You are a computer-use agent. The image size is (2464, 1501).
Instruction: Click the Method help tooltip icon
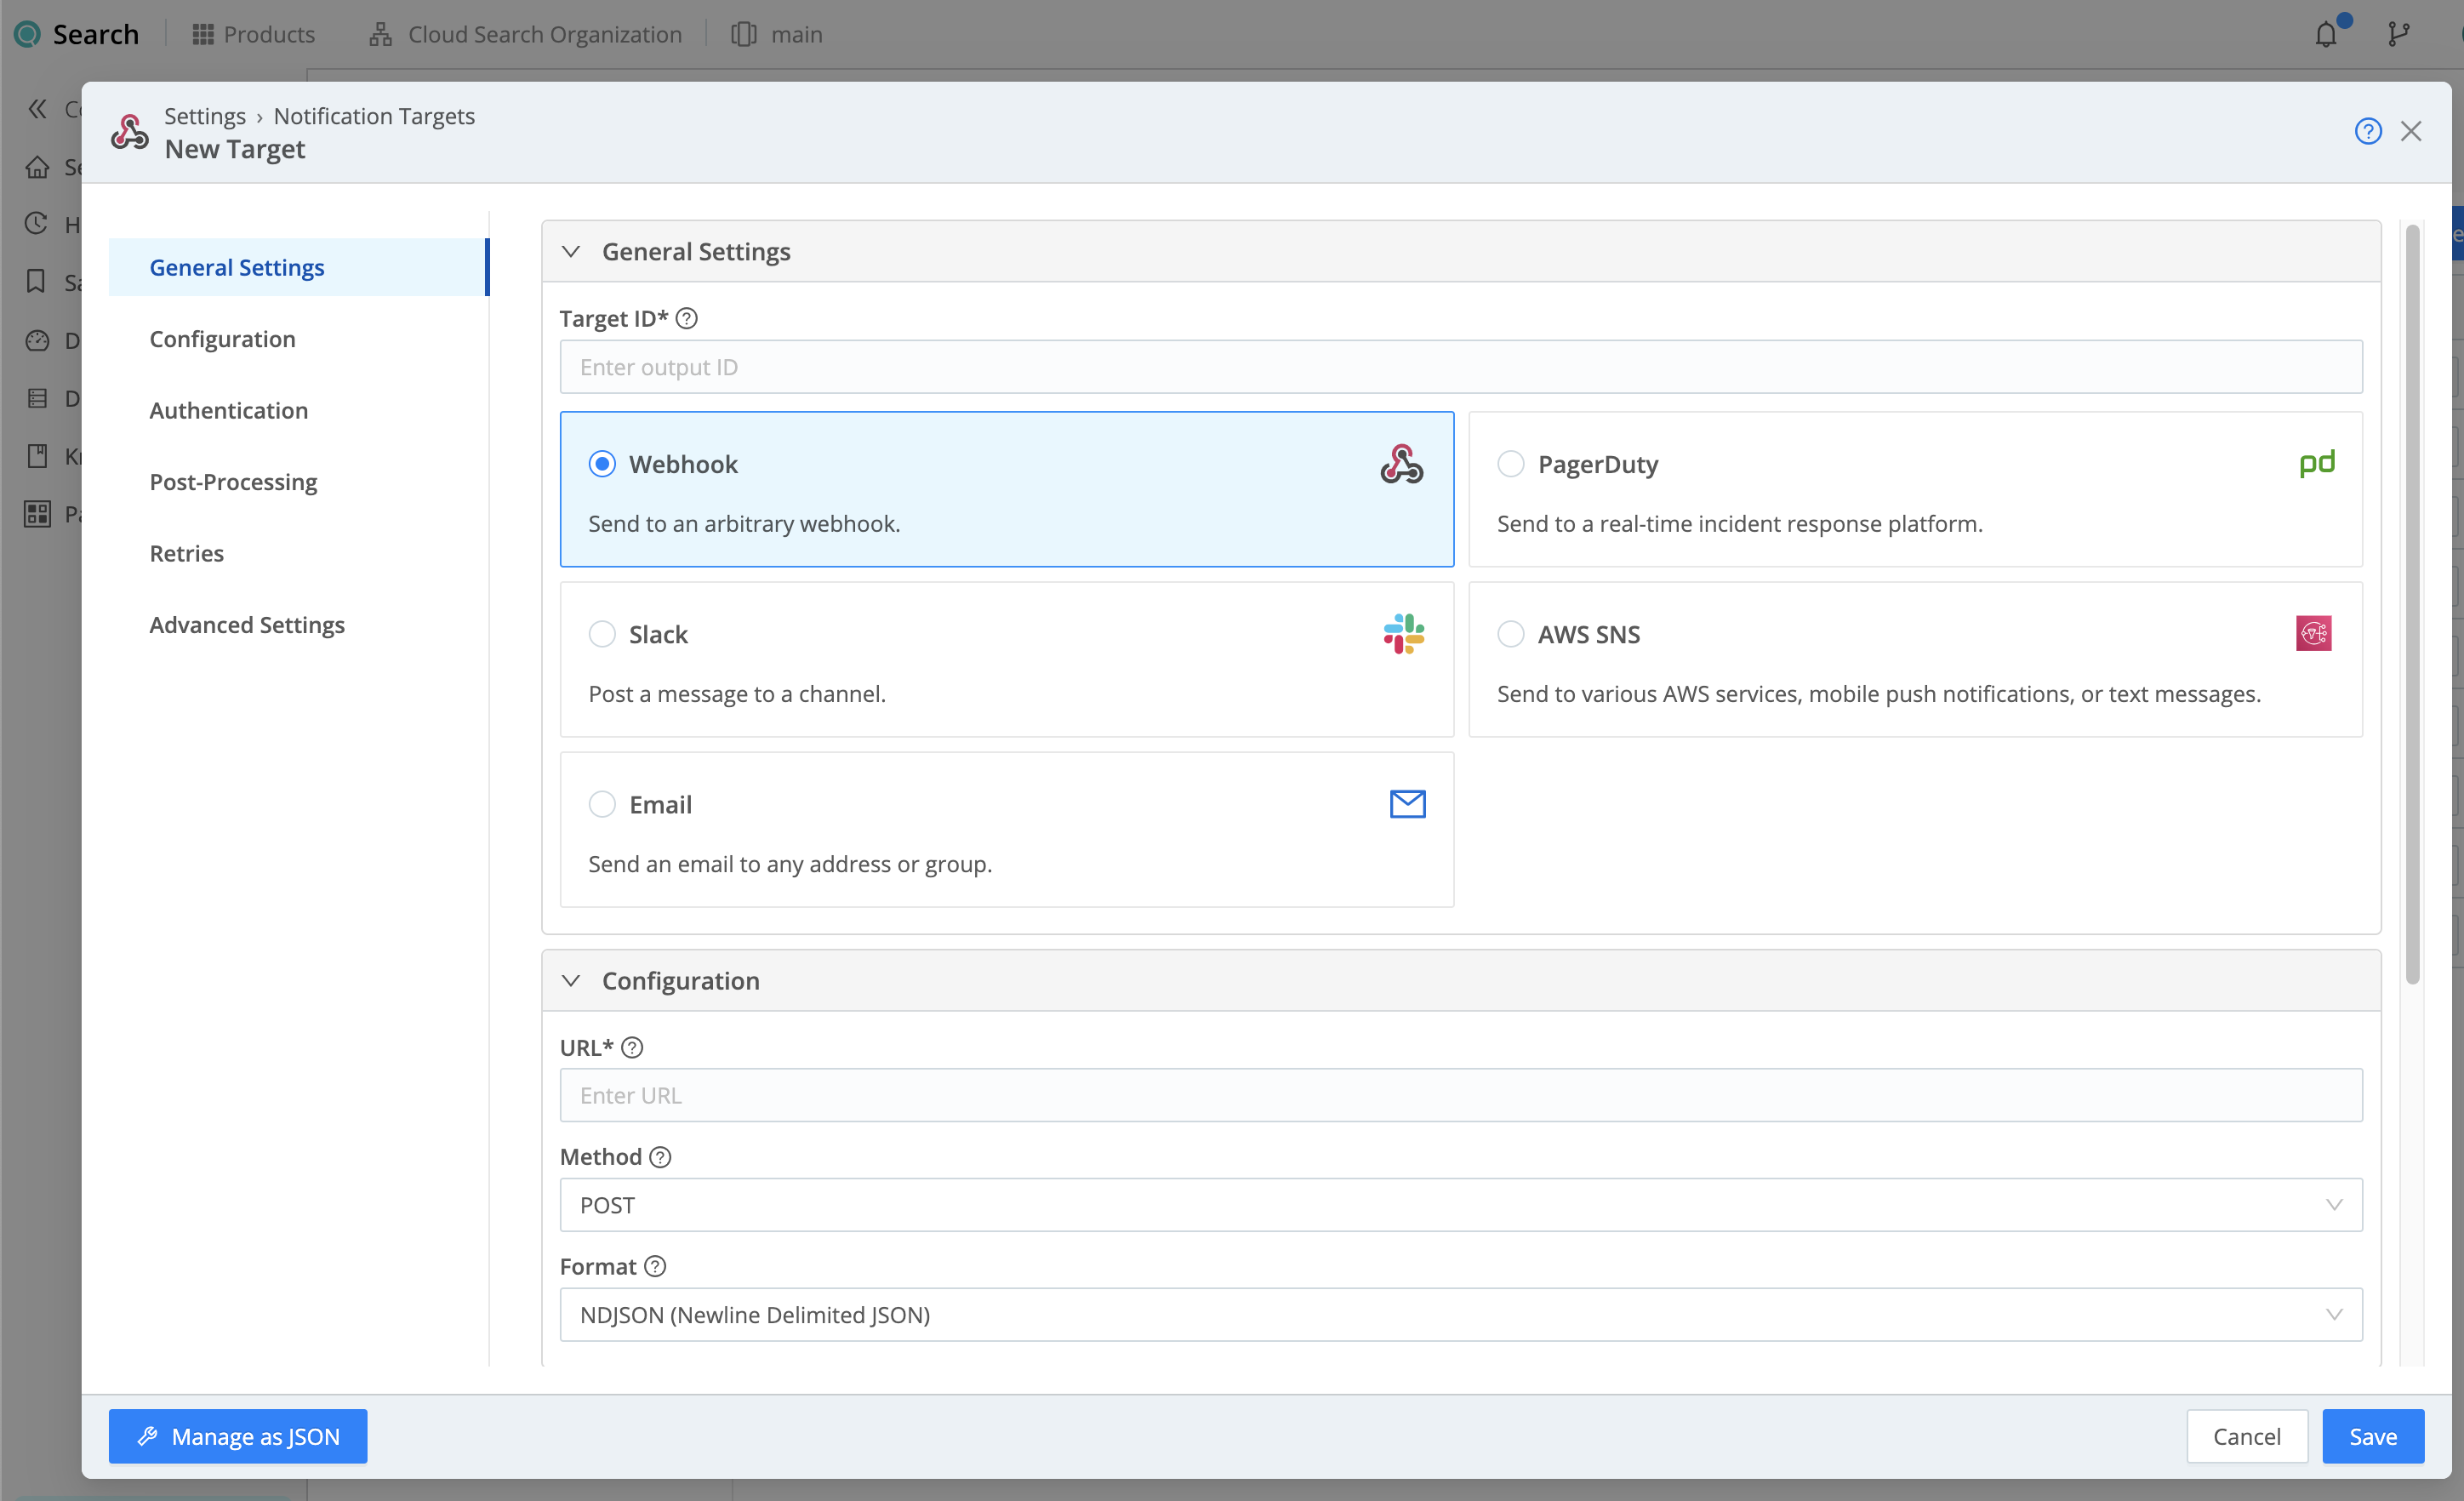(x=660, y=1157)
